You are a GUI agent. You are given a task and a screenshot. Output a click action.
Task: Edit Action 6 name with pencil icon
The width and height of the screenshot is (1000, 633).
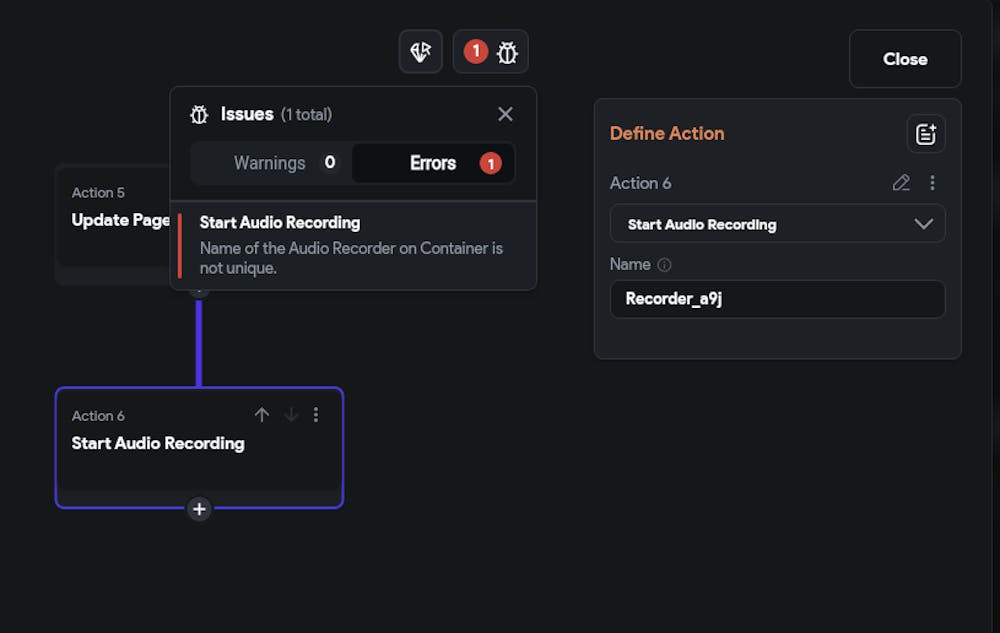(901, 183)
